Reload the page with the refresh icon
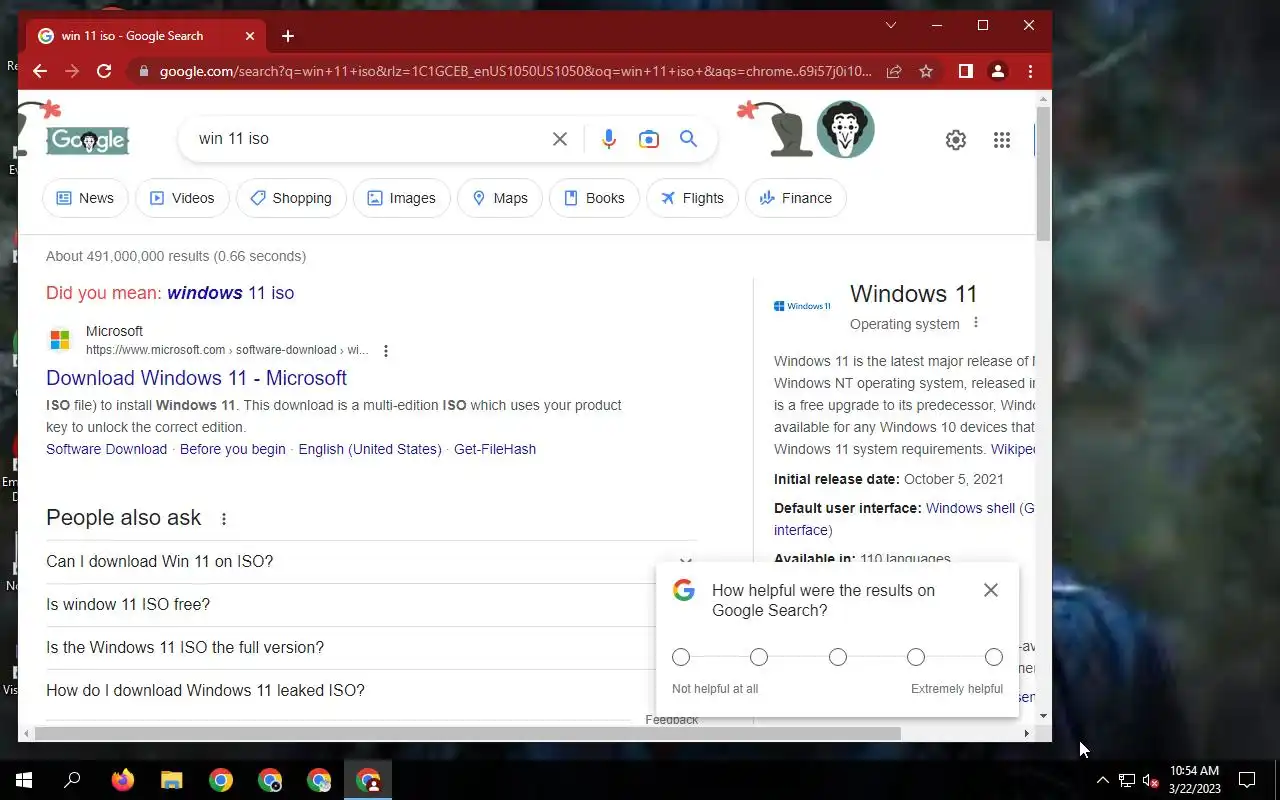Viewport: 1280px width, 800px height. point(104,71)
